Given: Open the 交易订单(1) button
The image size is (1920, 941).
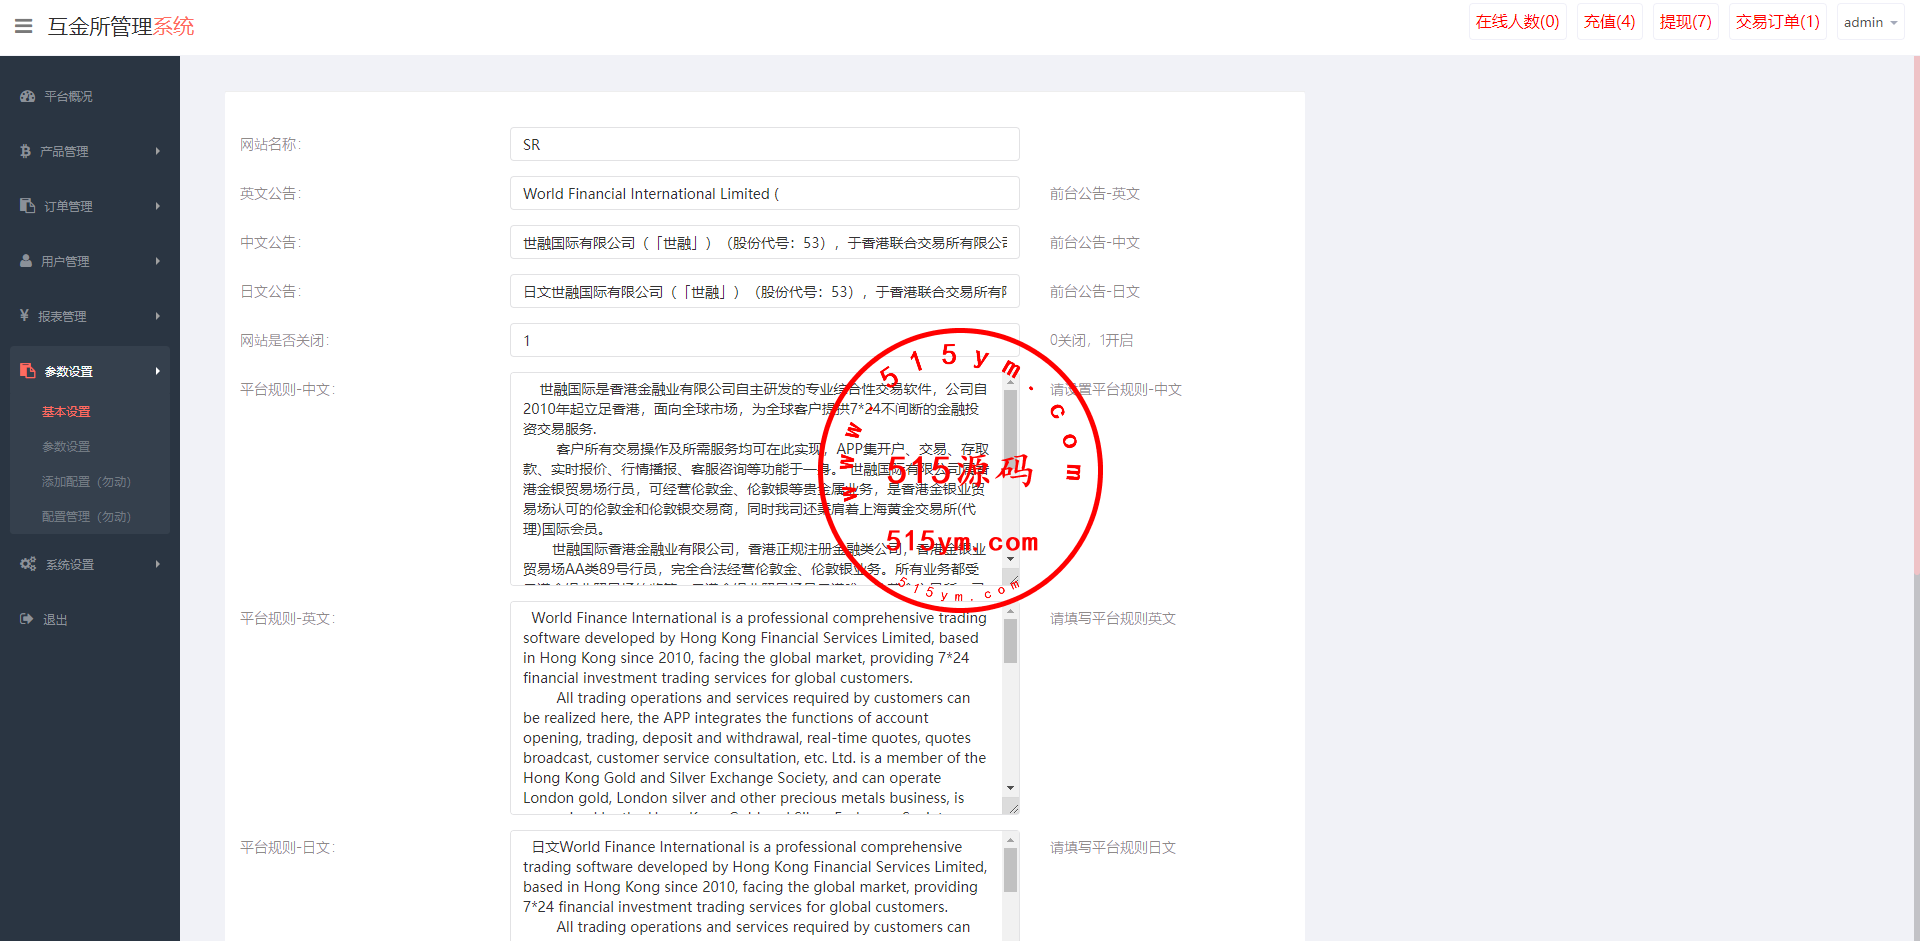Looking at the screenshot, I should pyautogui.click(x=1777, y=22).
